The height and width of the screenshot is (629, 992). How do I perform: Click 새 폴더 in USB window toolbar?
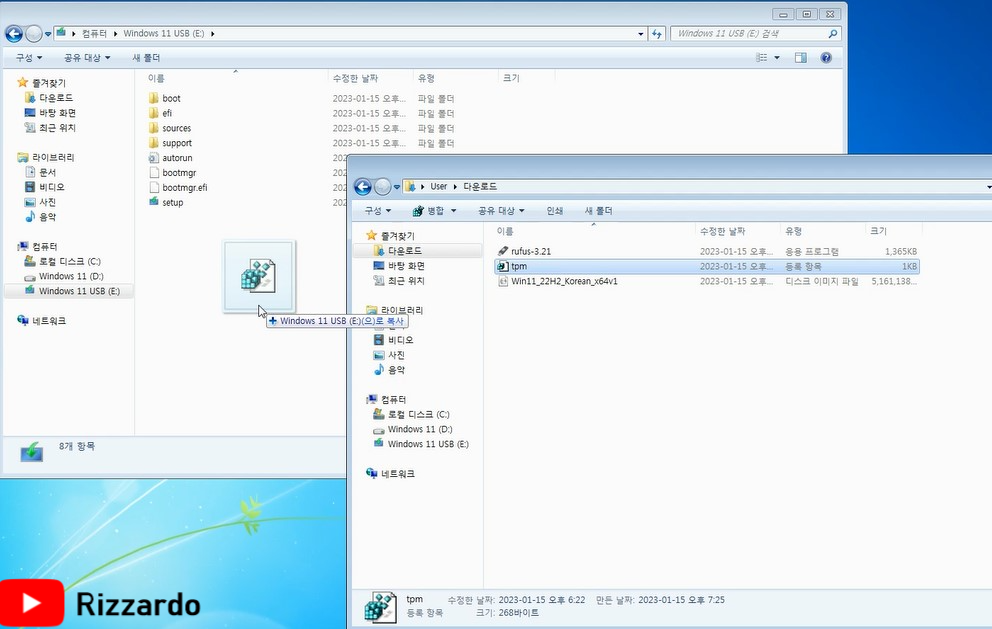click(x=146, y=58)
